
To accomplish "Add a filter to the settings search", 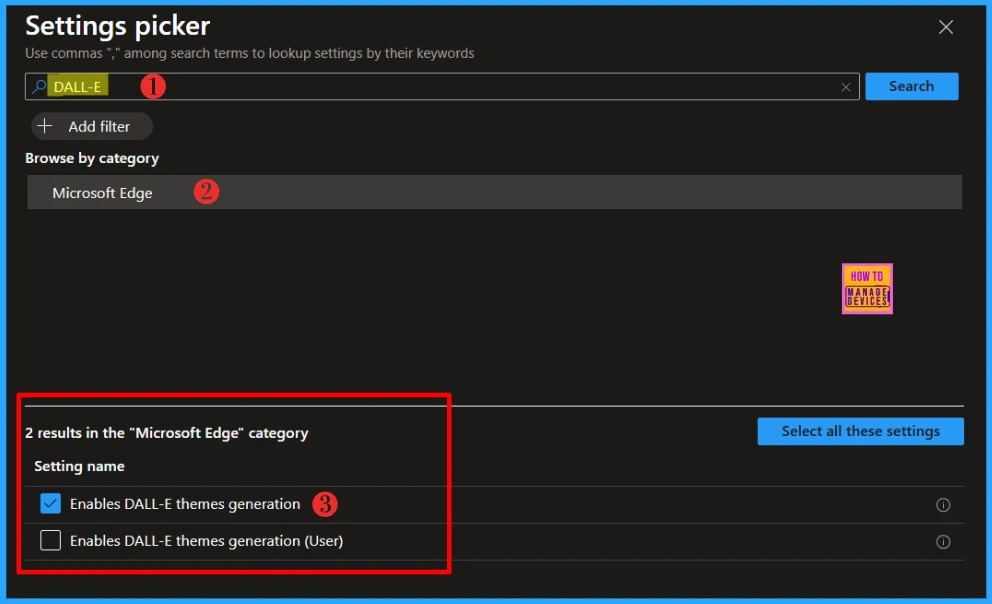I will coord(92,126).
